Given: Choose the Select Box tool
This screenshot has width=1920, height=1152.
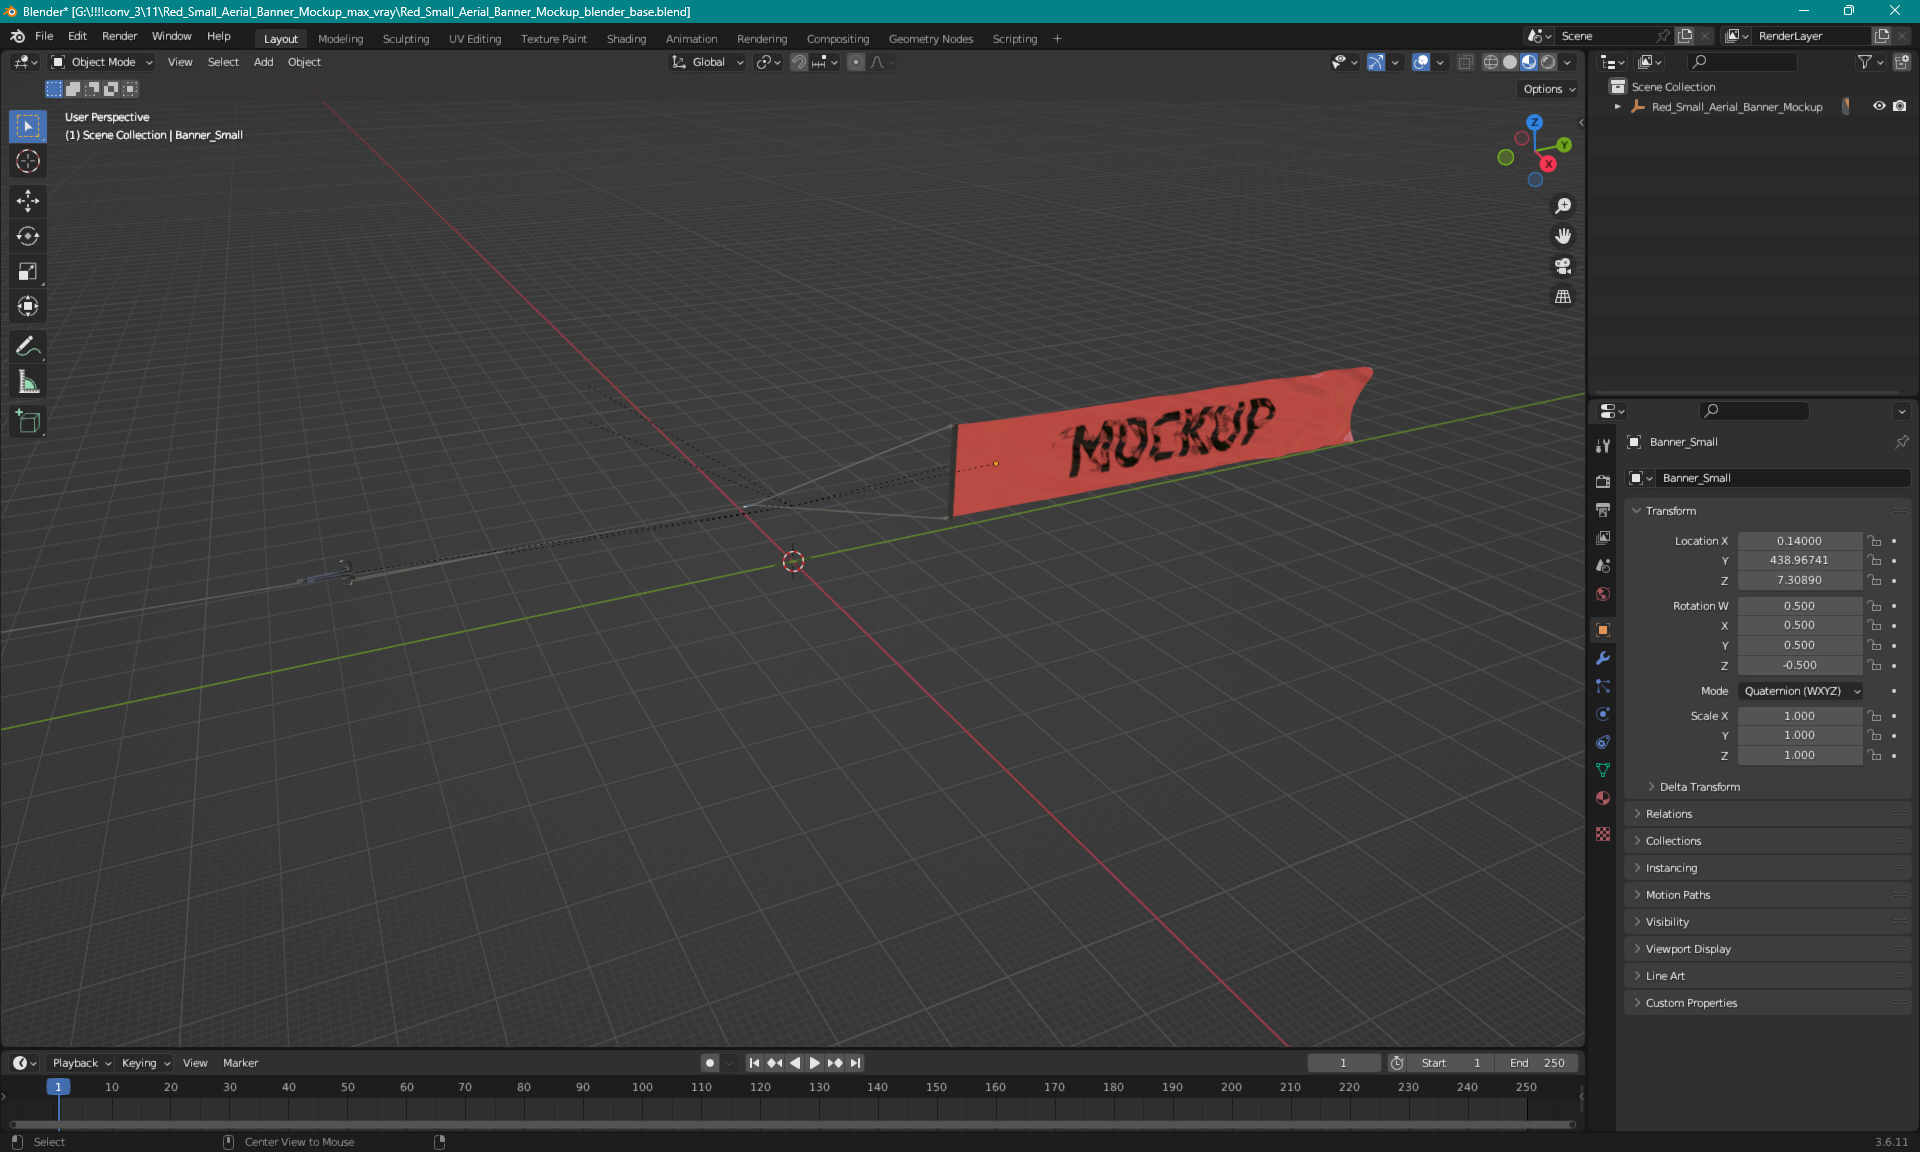Looking at the screenshot, I should click(x=28, y=126).
